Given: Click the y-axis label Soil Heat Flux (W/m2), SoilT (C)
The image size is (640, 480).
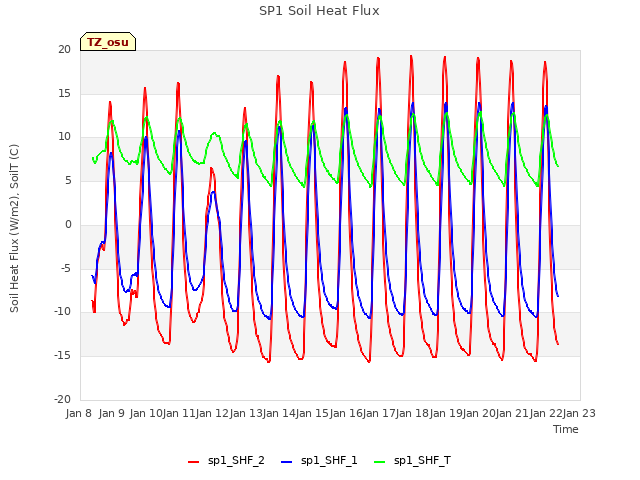Looking at the screenshot, I should 14,228.
